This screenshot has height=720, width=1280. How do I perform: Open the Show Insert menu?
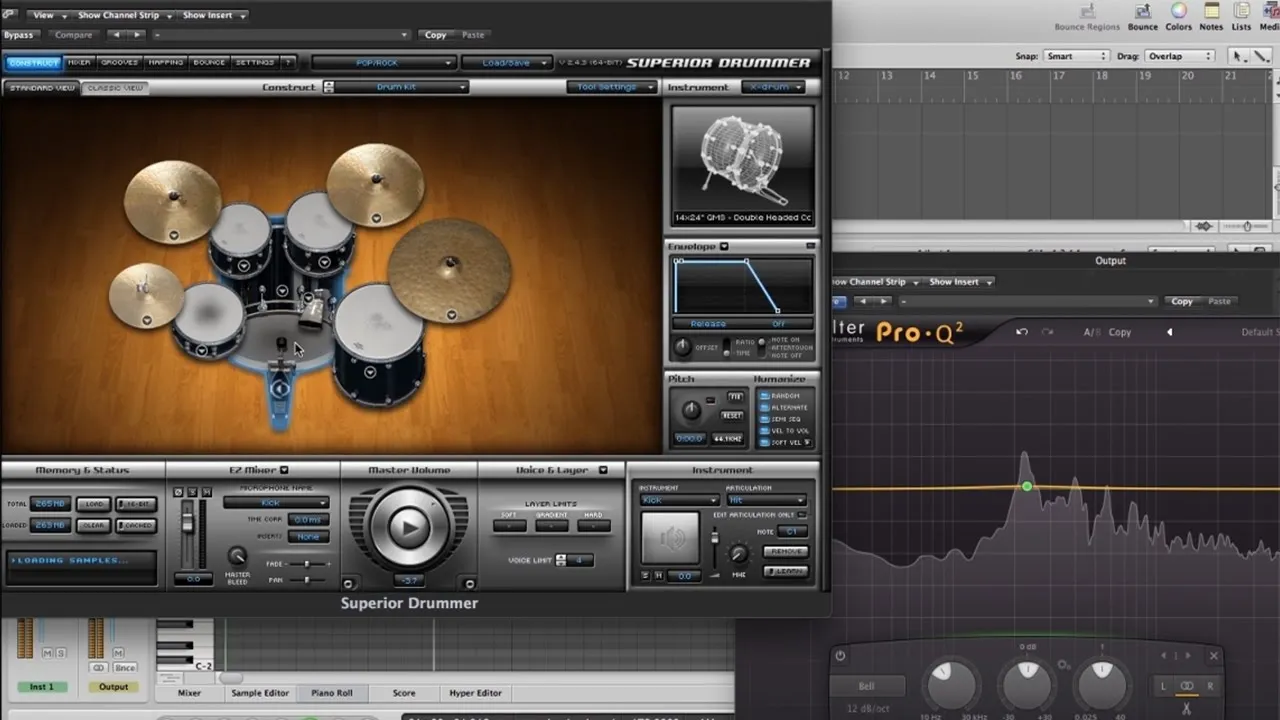pyautogui.click(x=213, y=15)
